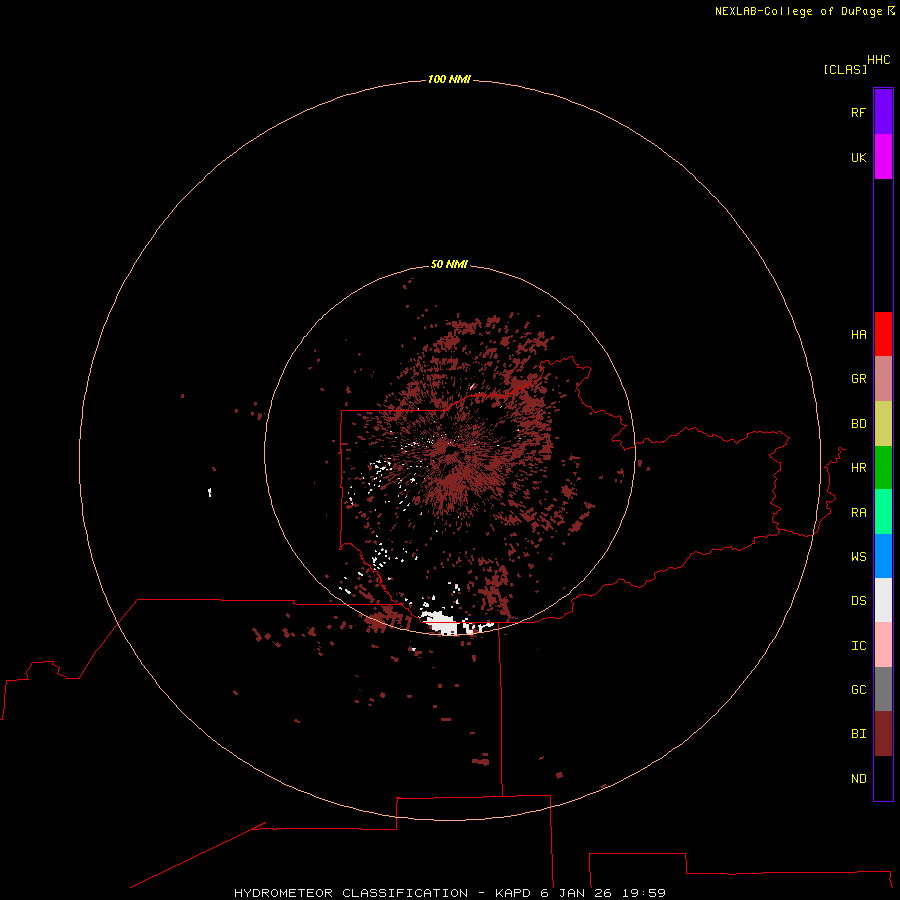Click the BI brown legend swatch
Viewport: 900px width, 900px height.
883,734
